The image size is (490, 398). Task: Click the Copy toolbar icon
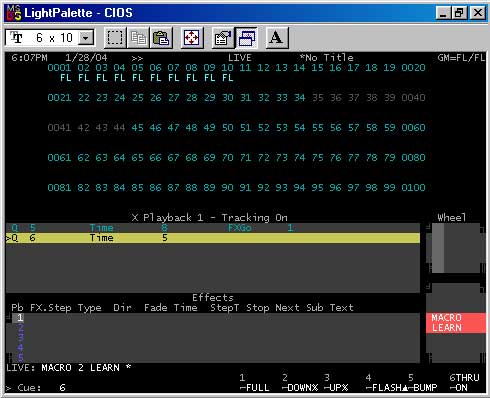138,38
